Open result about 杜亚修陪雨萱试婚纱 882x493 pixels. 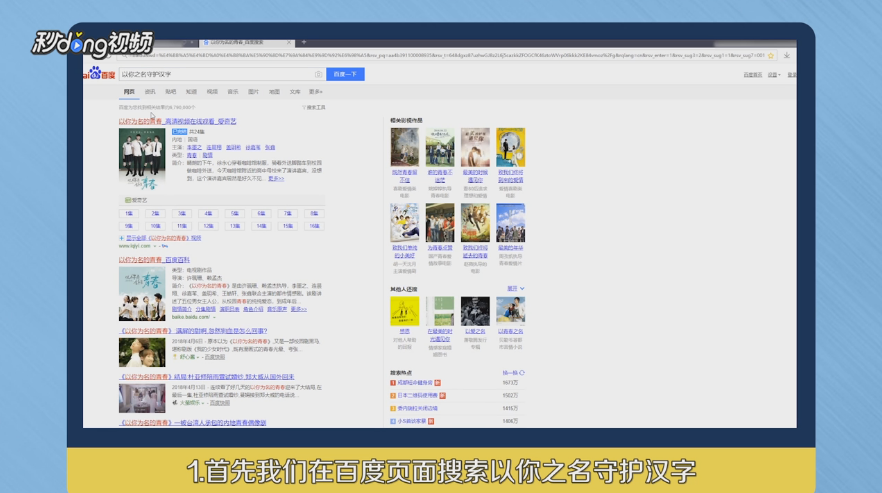[206, 377]
